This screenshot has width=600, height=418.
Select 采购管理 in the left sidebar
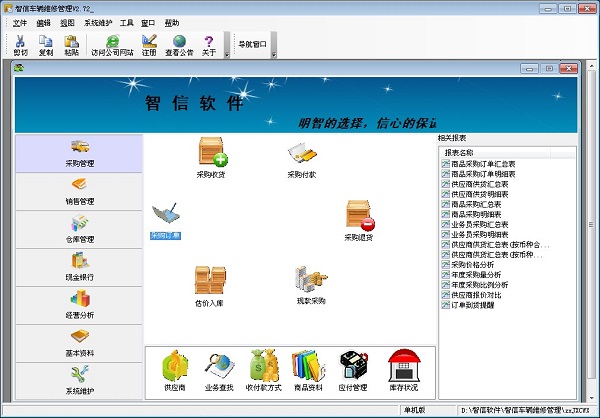(79, 153)
